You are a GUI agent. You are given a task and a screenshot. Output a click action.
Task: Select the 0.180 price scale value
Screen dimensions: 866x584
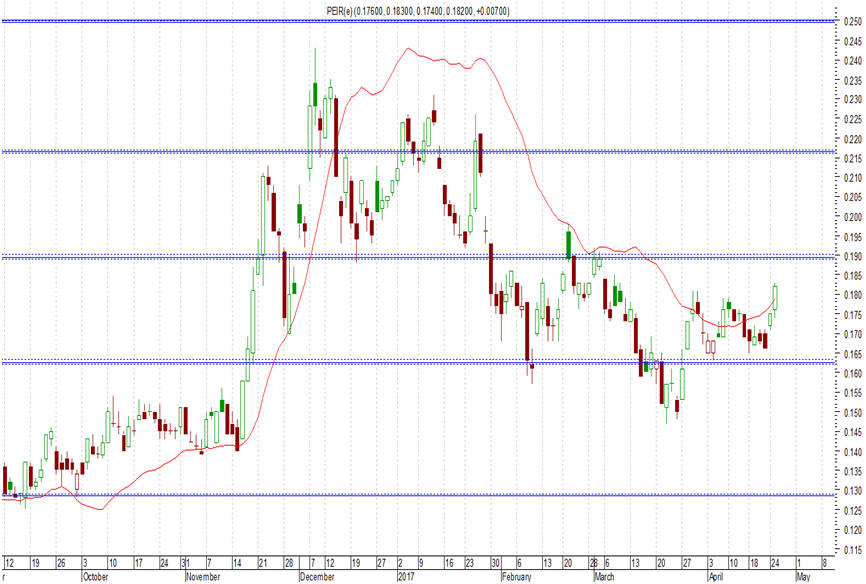[x=853, y=295]
